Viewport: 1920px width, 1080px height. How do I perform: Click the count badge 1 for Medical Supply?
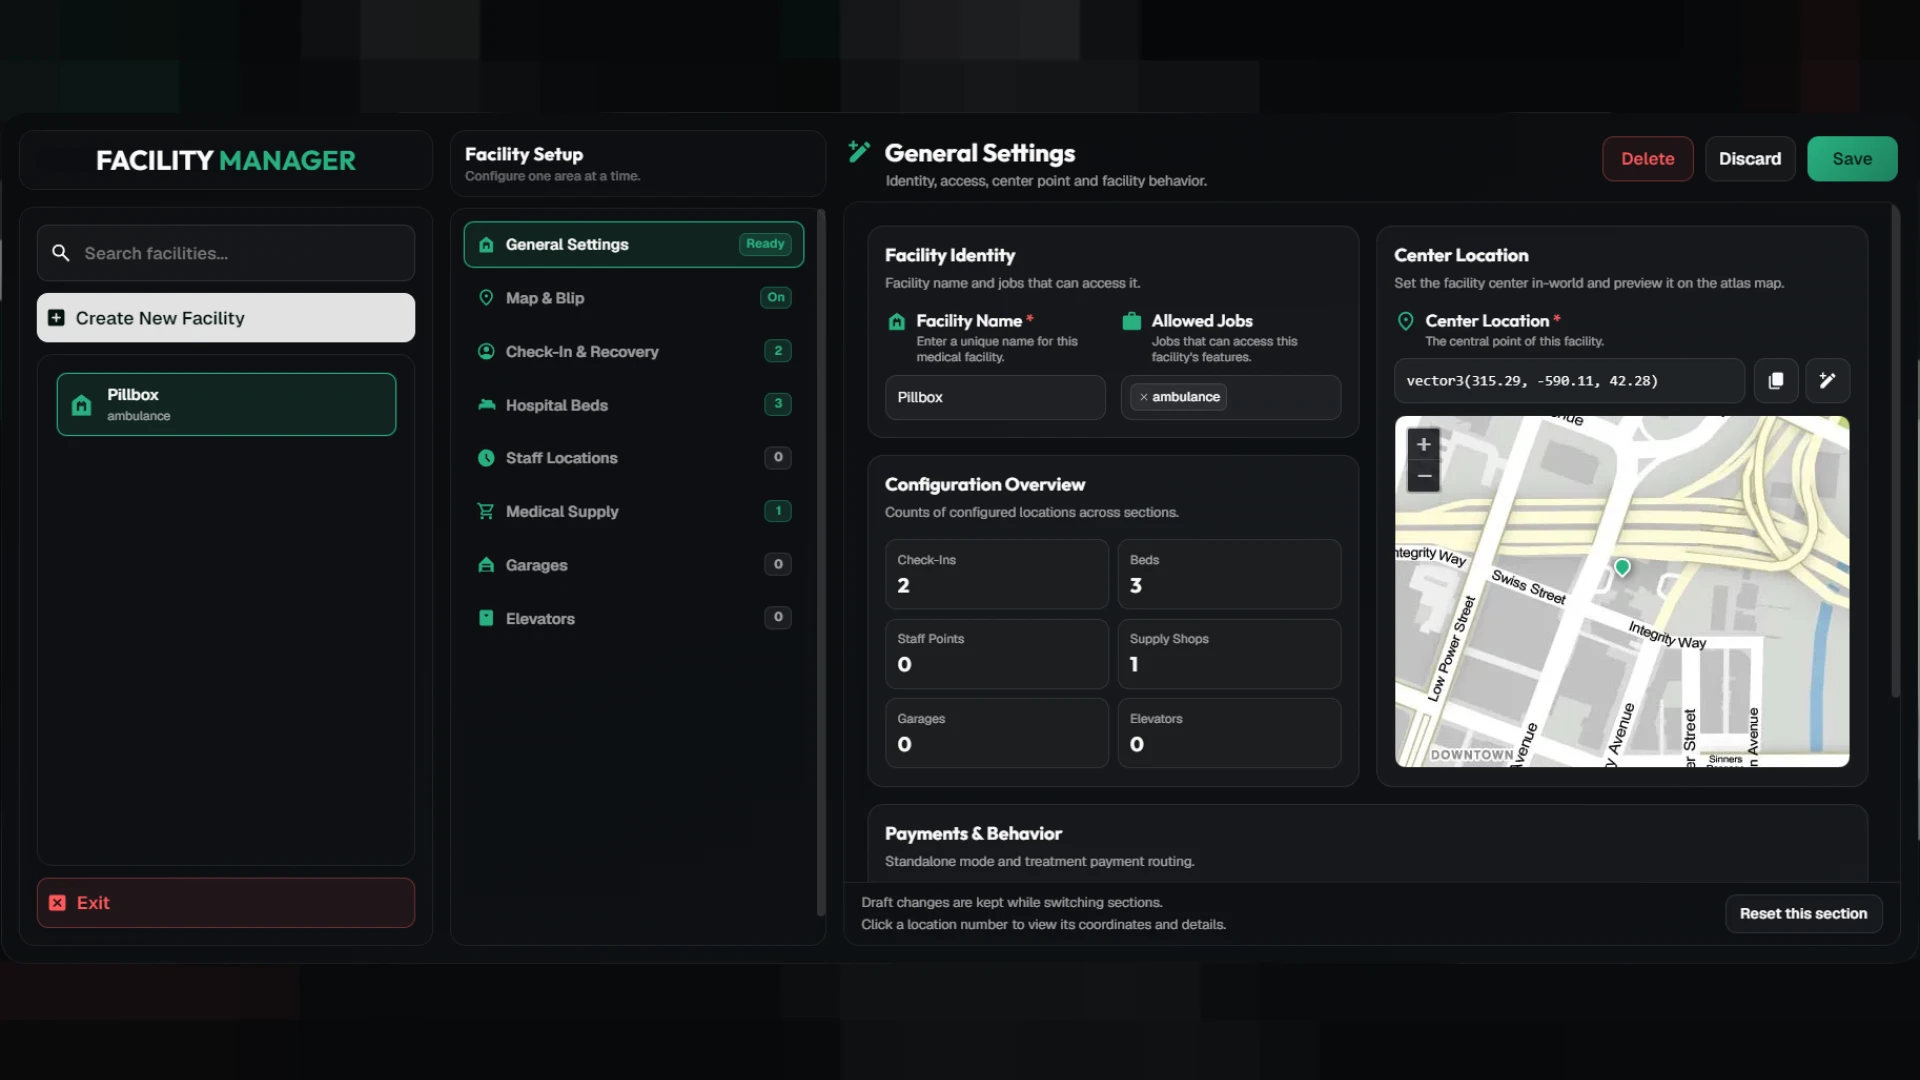tap(778, 511)
